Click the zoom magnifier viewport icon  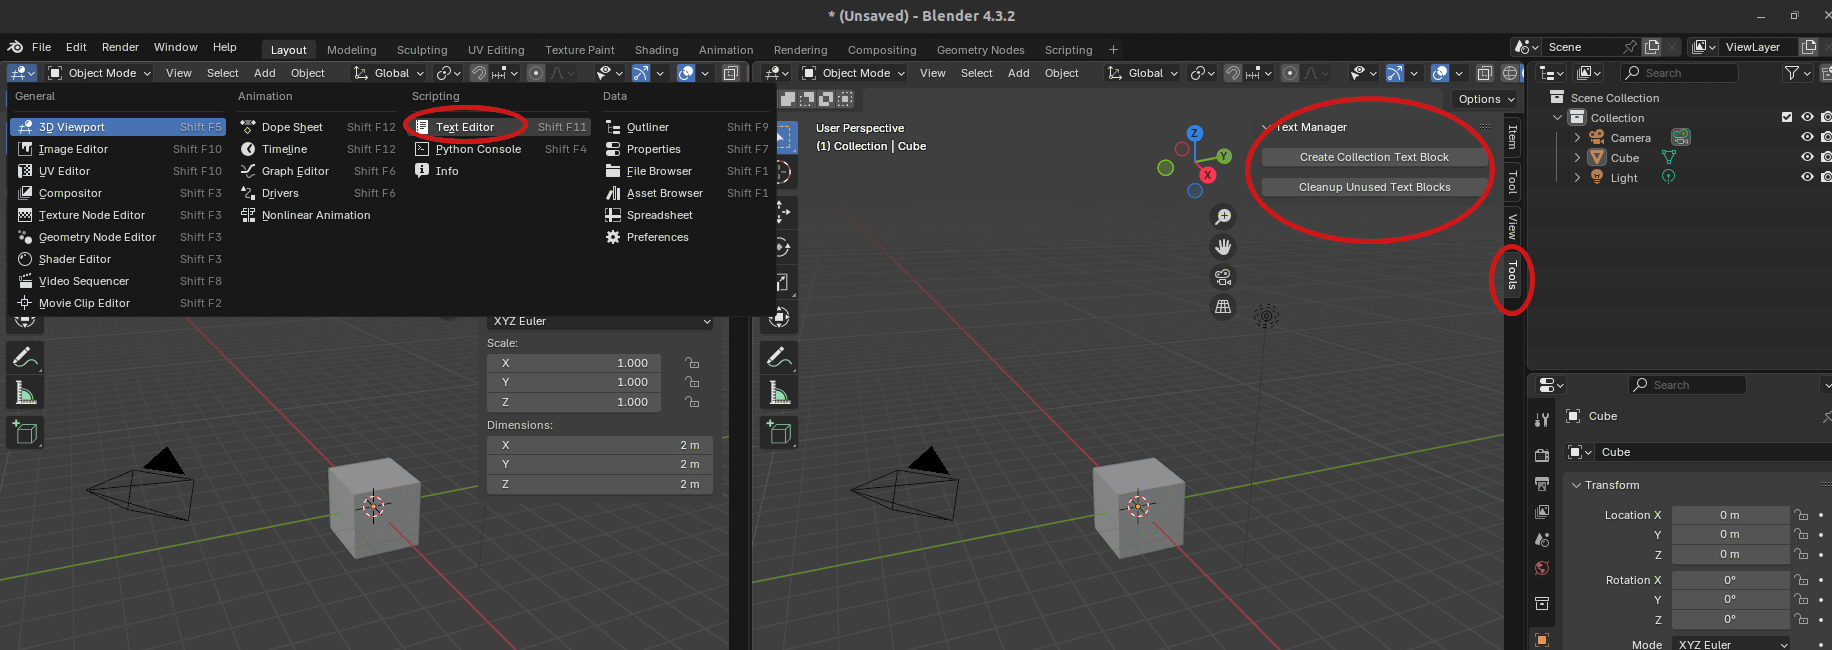[1223, 217]
